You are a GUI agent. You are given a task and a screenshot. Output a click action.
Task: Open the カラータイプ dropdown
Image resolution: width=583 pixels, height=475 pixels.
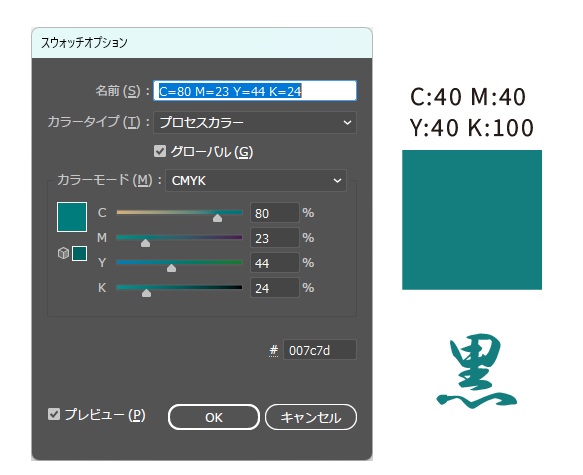[255, 122]
